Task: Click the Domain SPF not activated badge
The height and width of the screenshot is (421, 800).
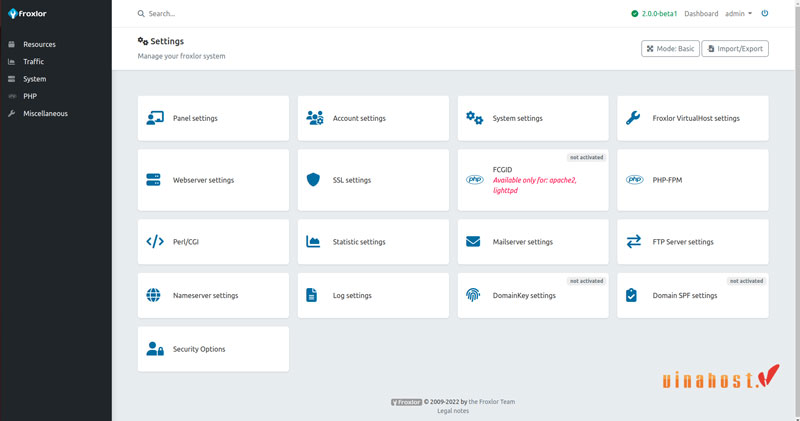Action: tap(746, 281)
